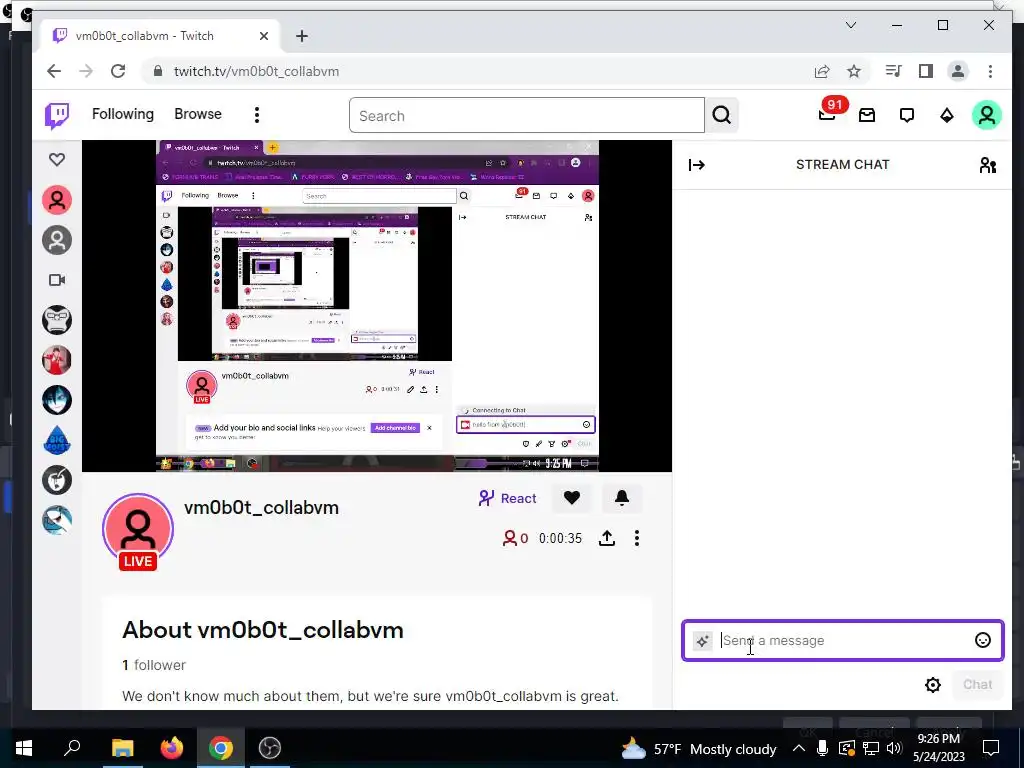1024x768 pixels.
Task: Open the mail inbox icon
Action: click(x=867, y=116)
